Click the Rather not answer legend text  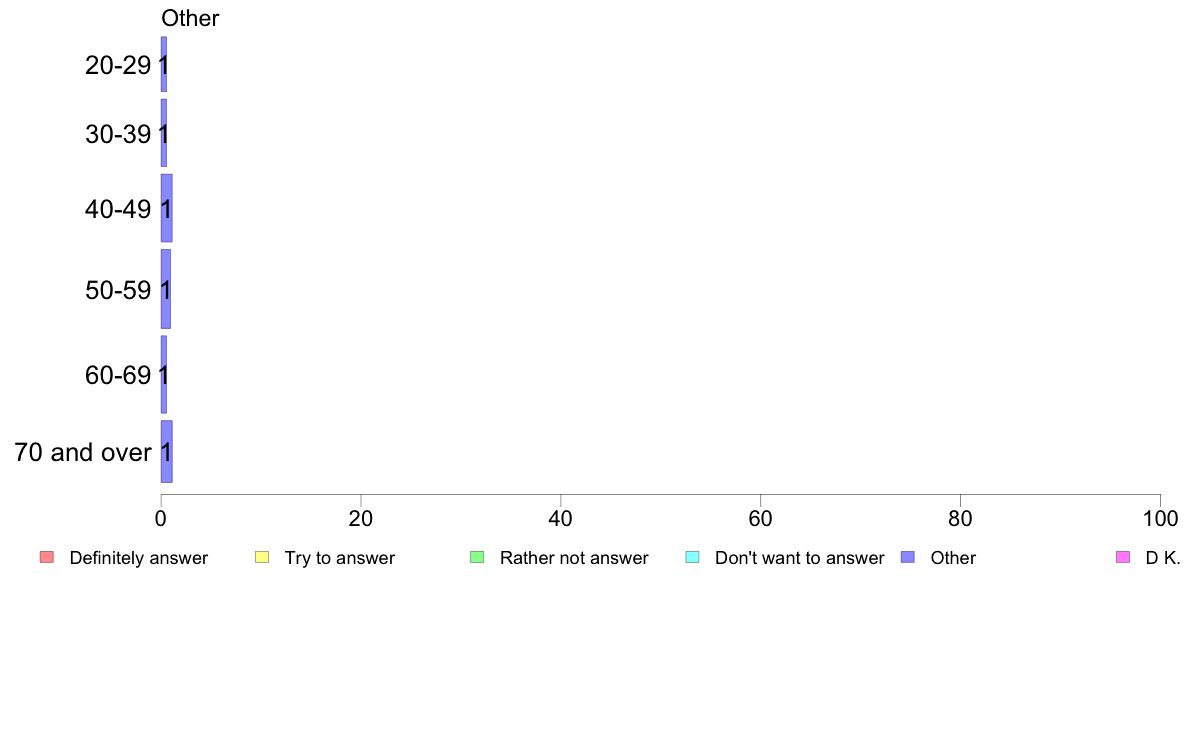574,558
